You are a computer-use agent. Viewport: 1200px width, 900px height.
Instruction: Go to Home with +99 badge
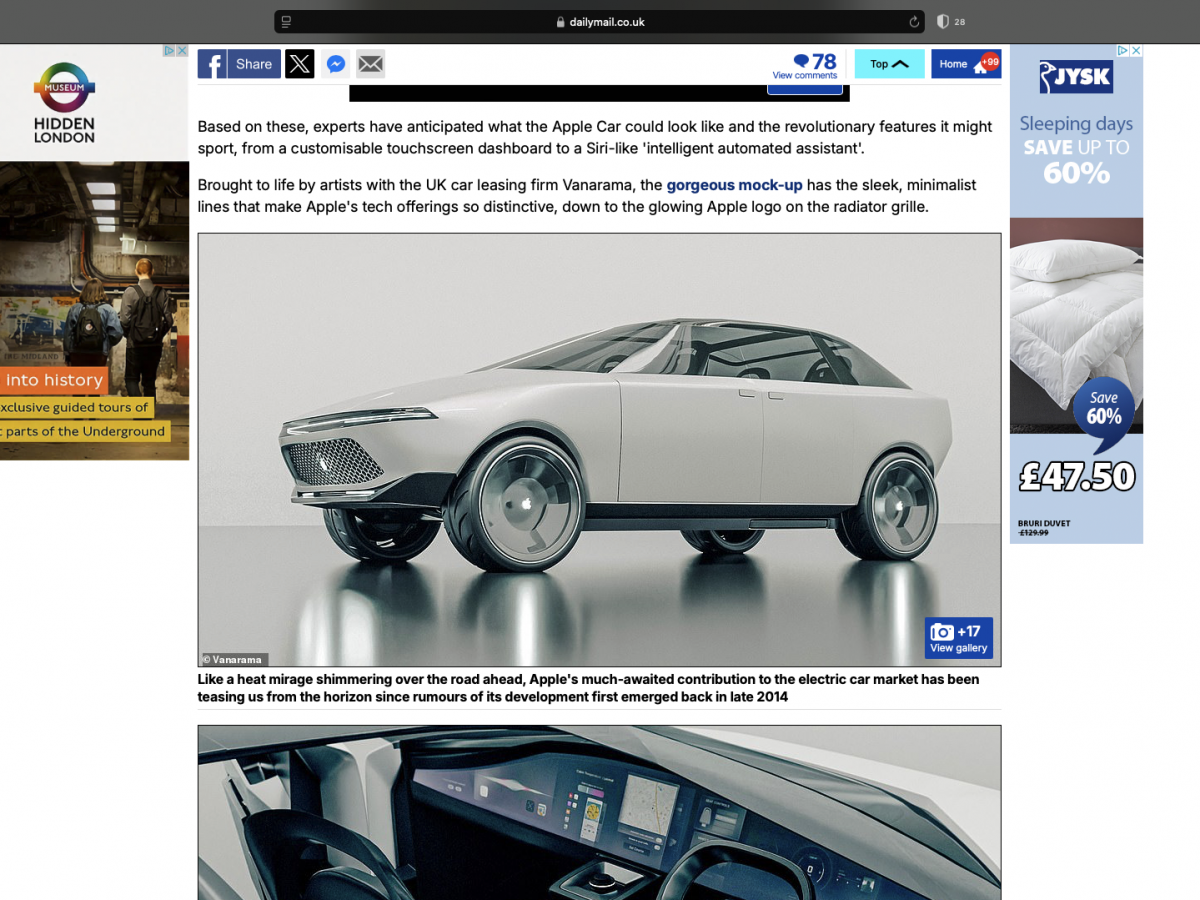pyautogui.click(x=965, y=64)
